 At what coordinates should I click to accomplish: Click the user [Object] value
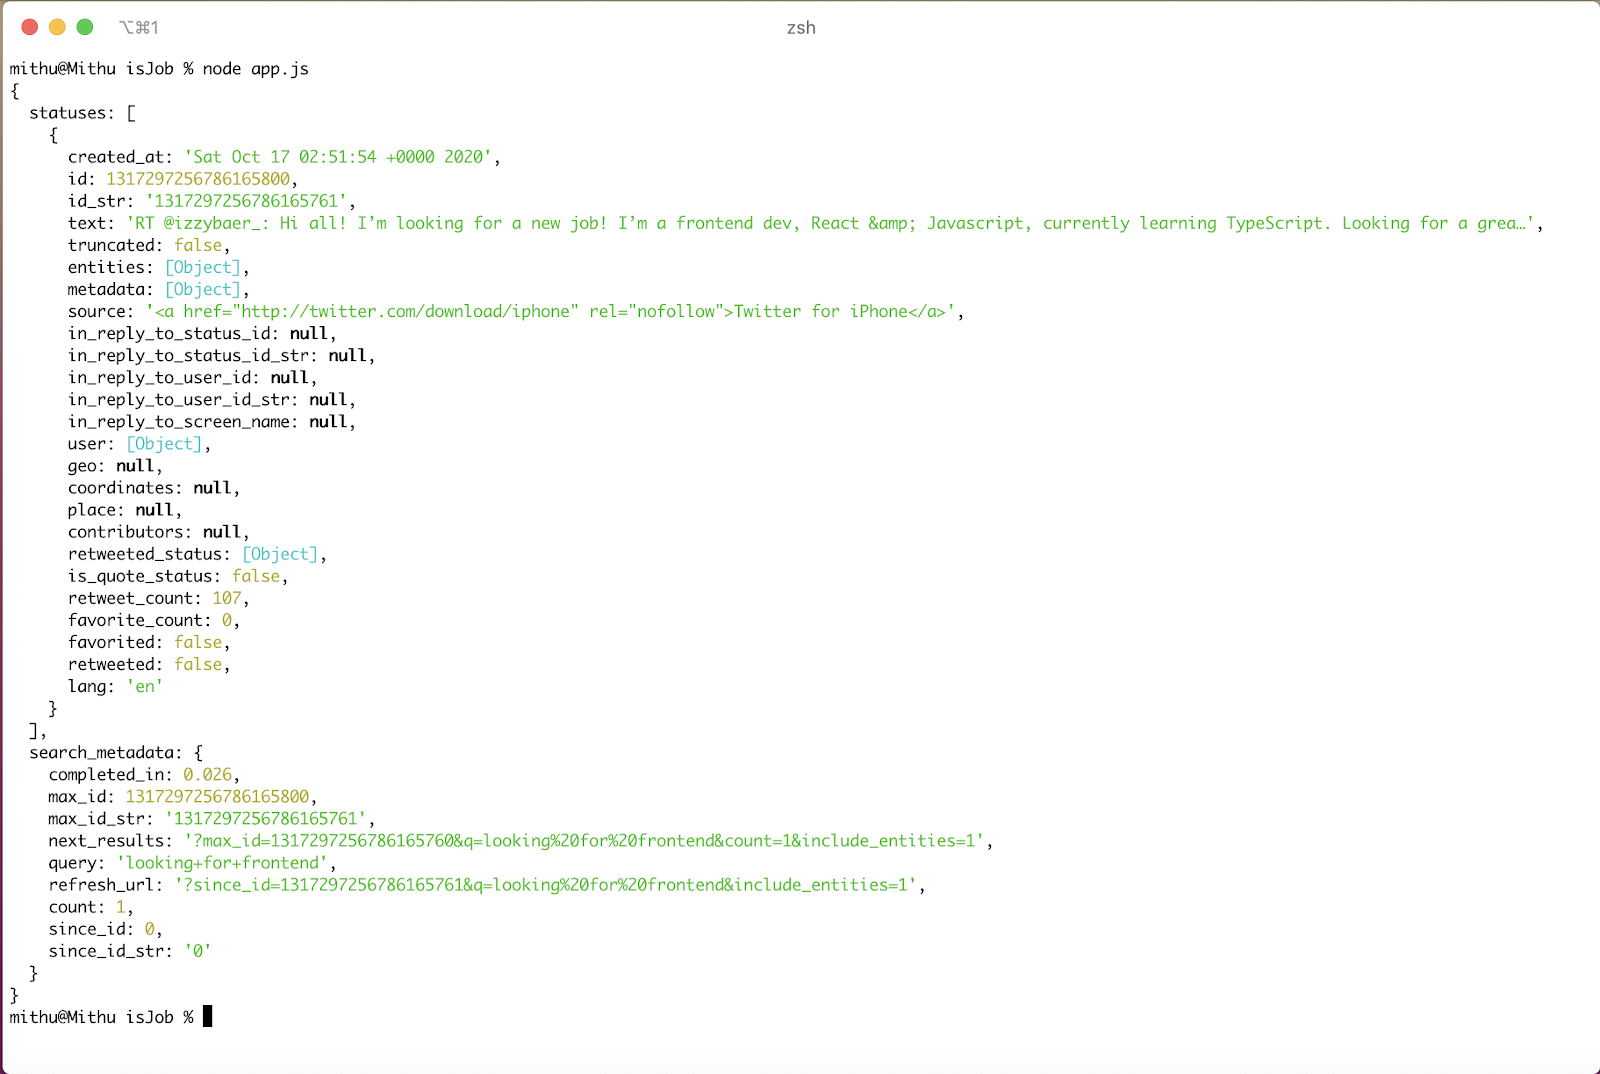164,443
